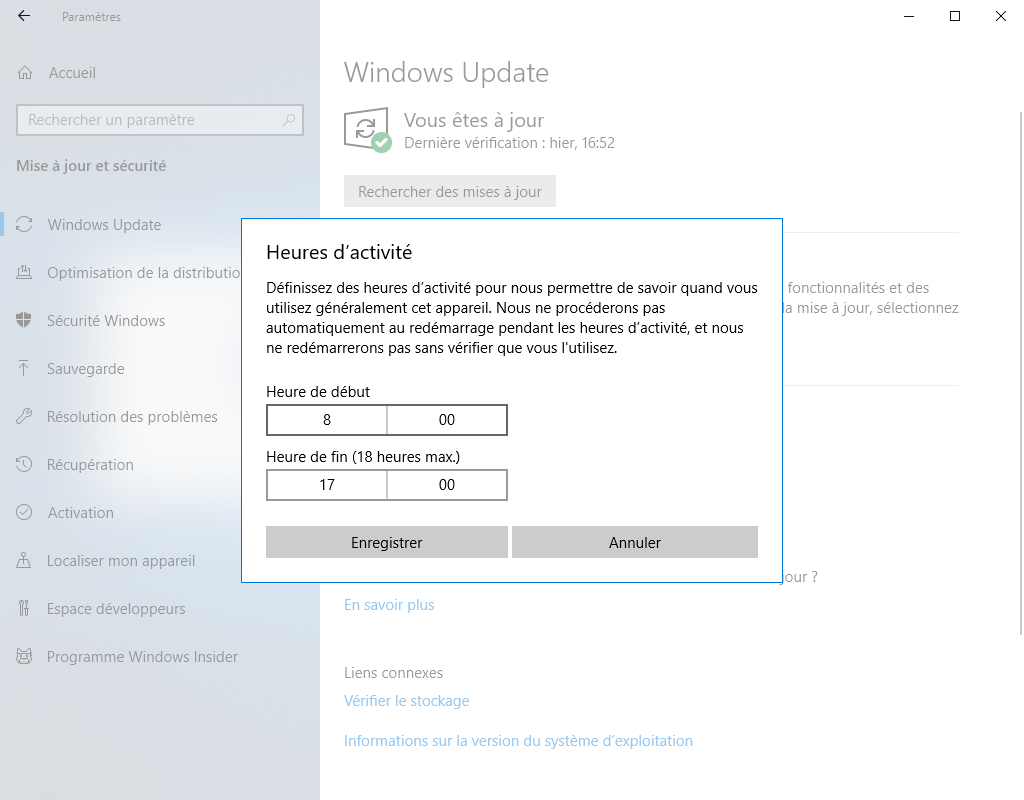The height and width of the screenshot is (800, 1024).
Task: Click the Dernière vérification : hier, 16:52 text
Action: click(509, 143)
